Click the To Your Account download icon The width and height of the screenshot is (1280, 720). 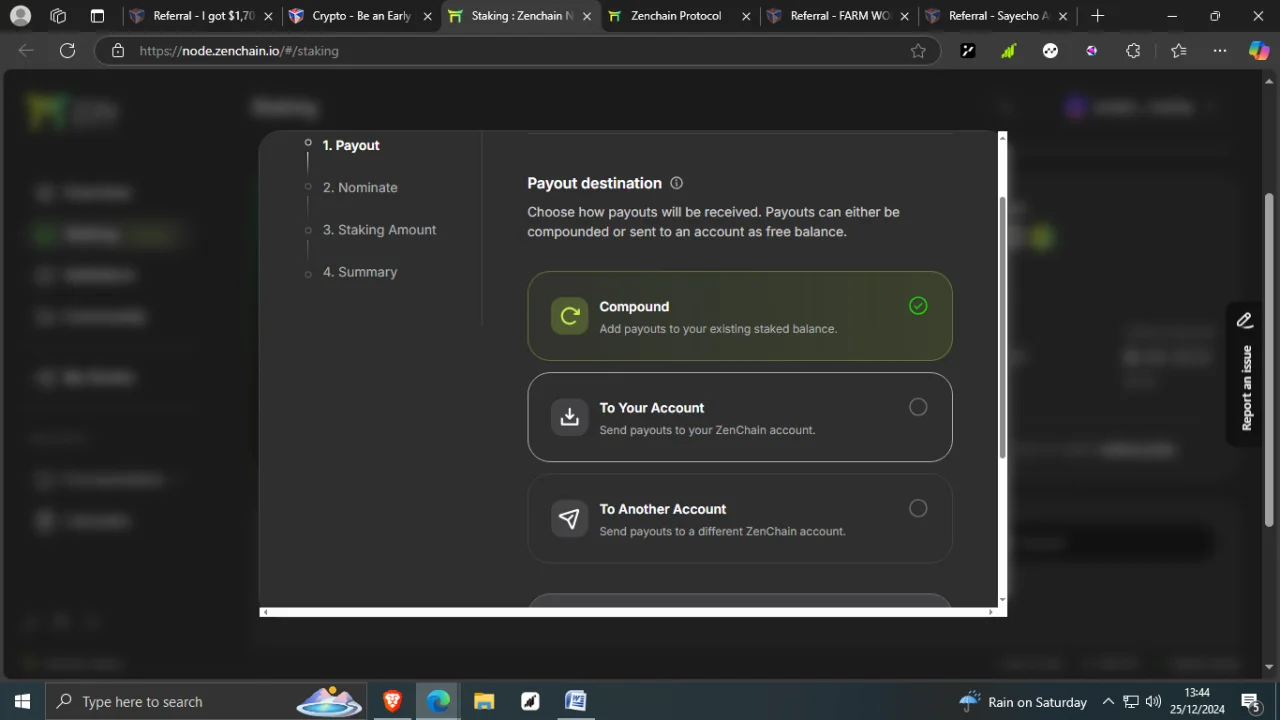coord(570,417)
